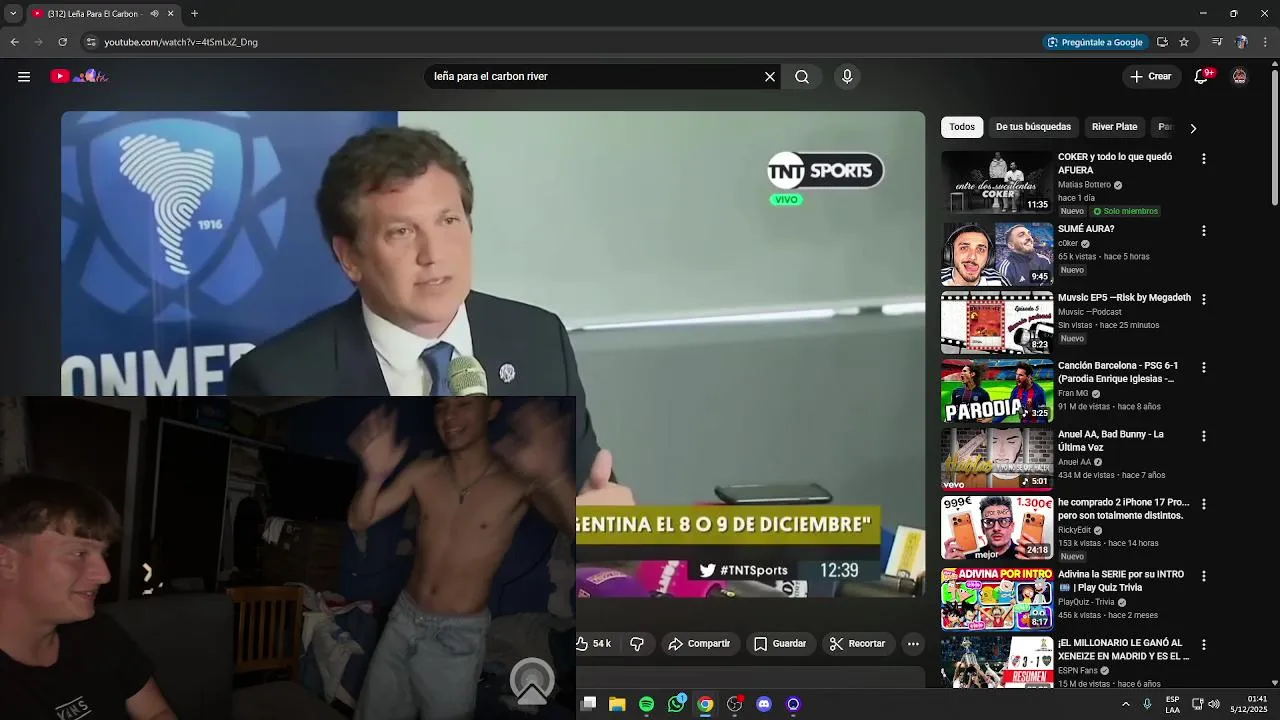Open the Matias Bottero channel name
The image size is (1280, 720).
tap(1084, 185)
